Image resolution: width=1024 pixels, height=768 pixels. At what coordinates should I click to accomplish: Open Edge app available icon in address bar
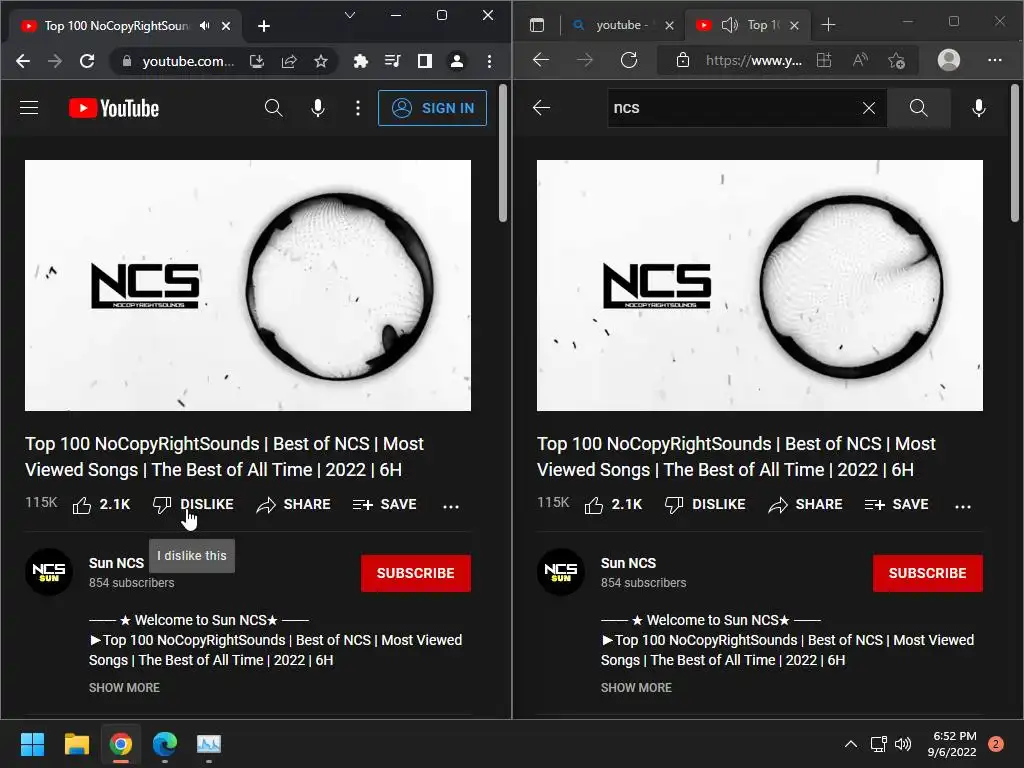(x=824, y=60)
